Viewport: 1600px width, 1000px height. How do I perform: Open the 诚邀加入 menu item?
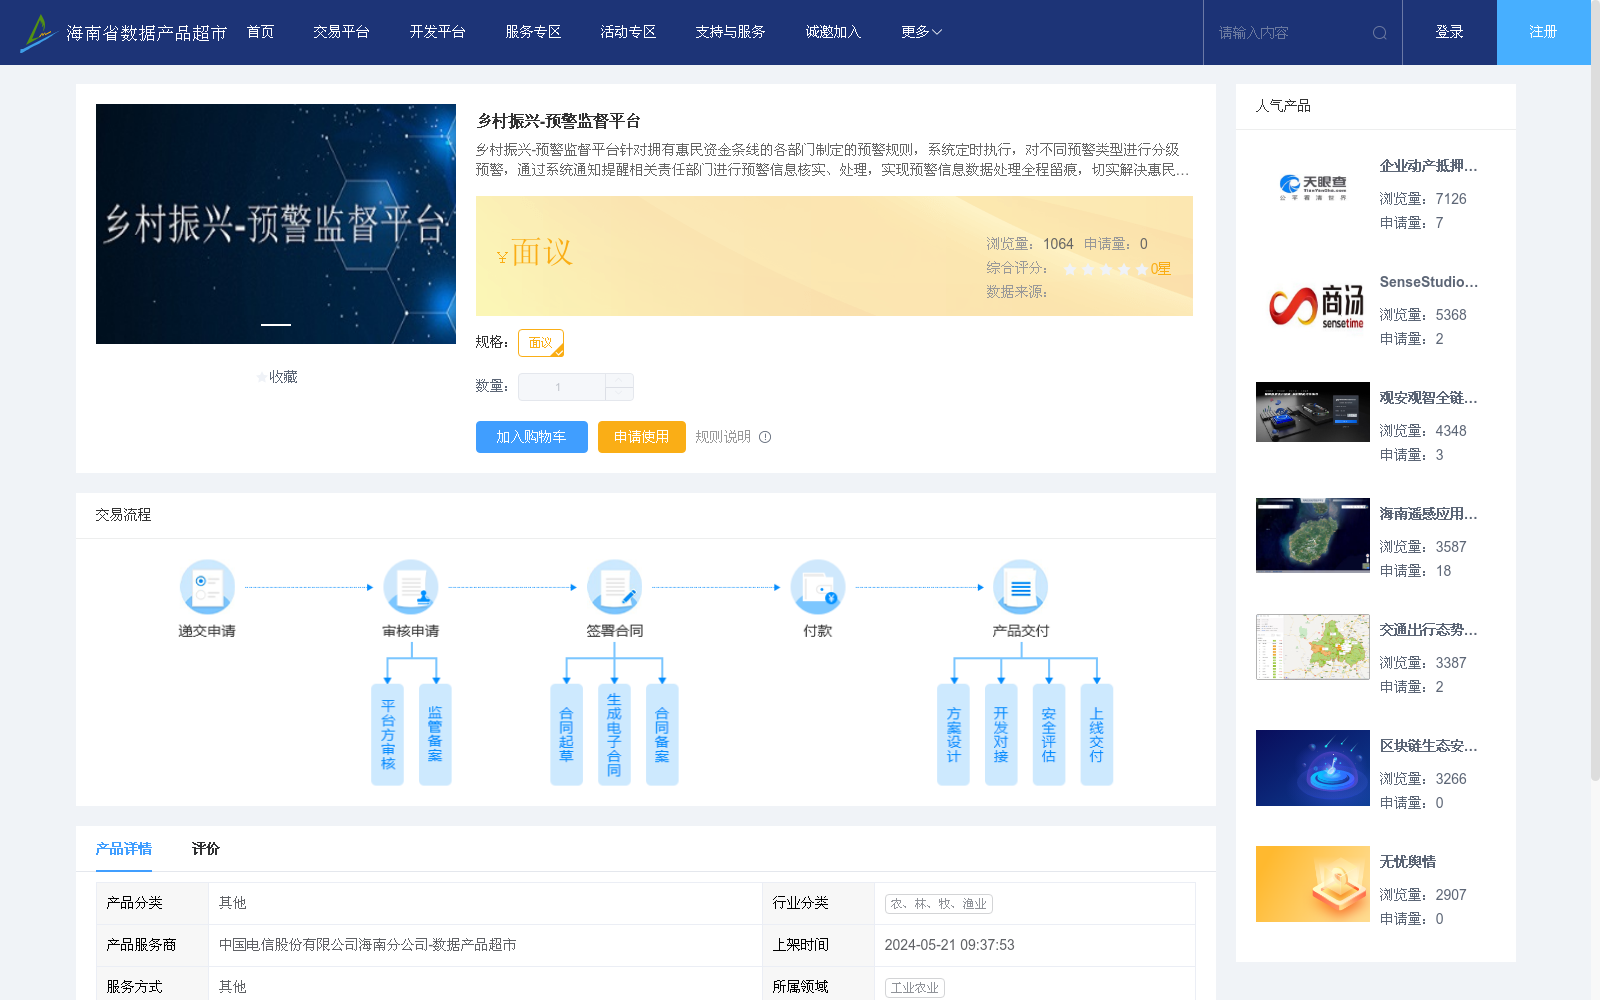(x=833, y=32)
